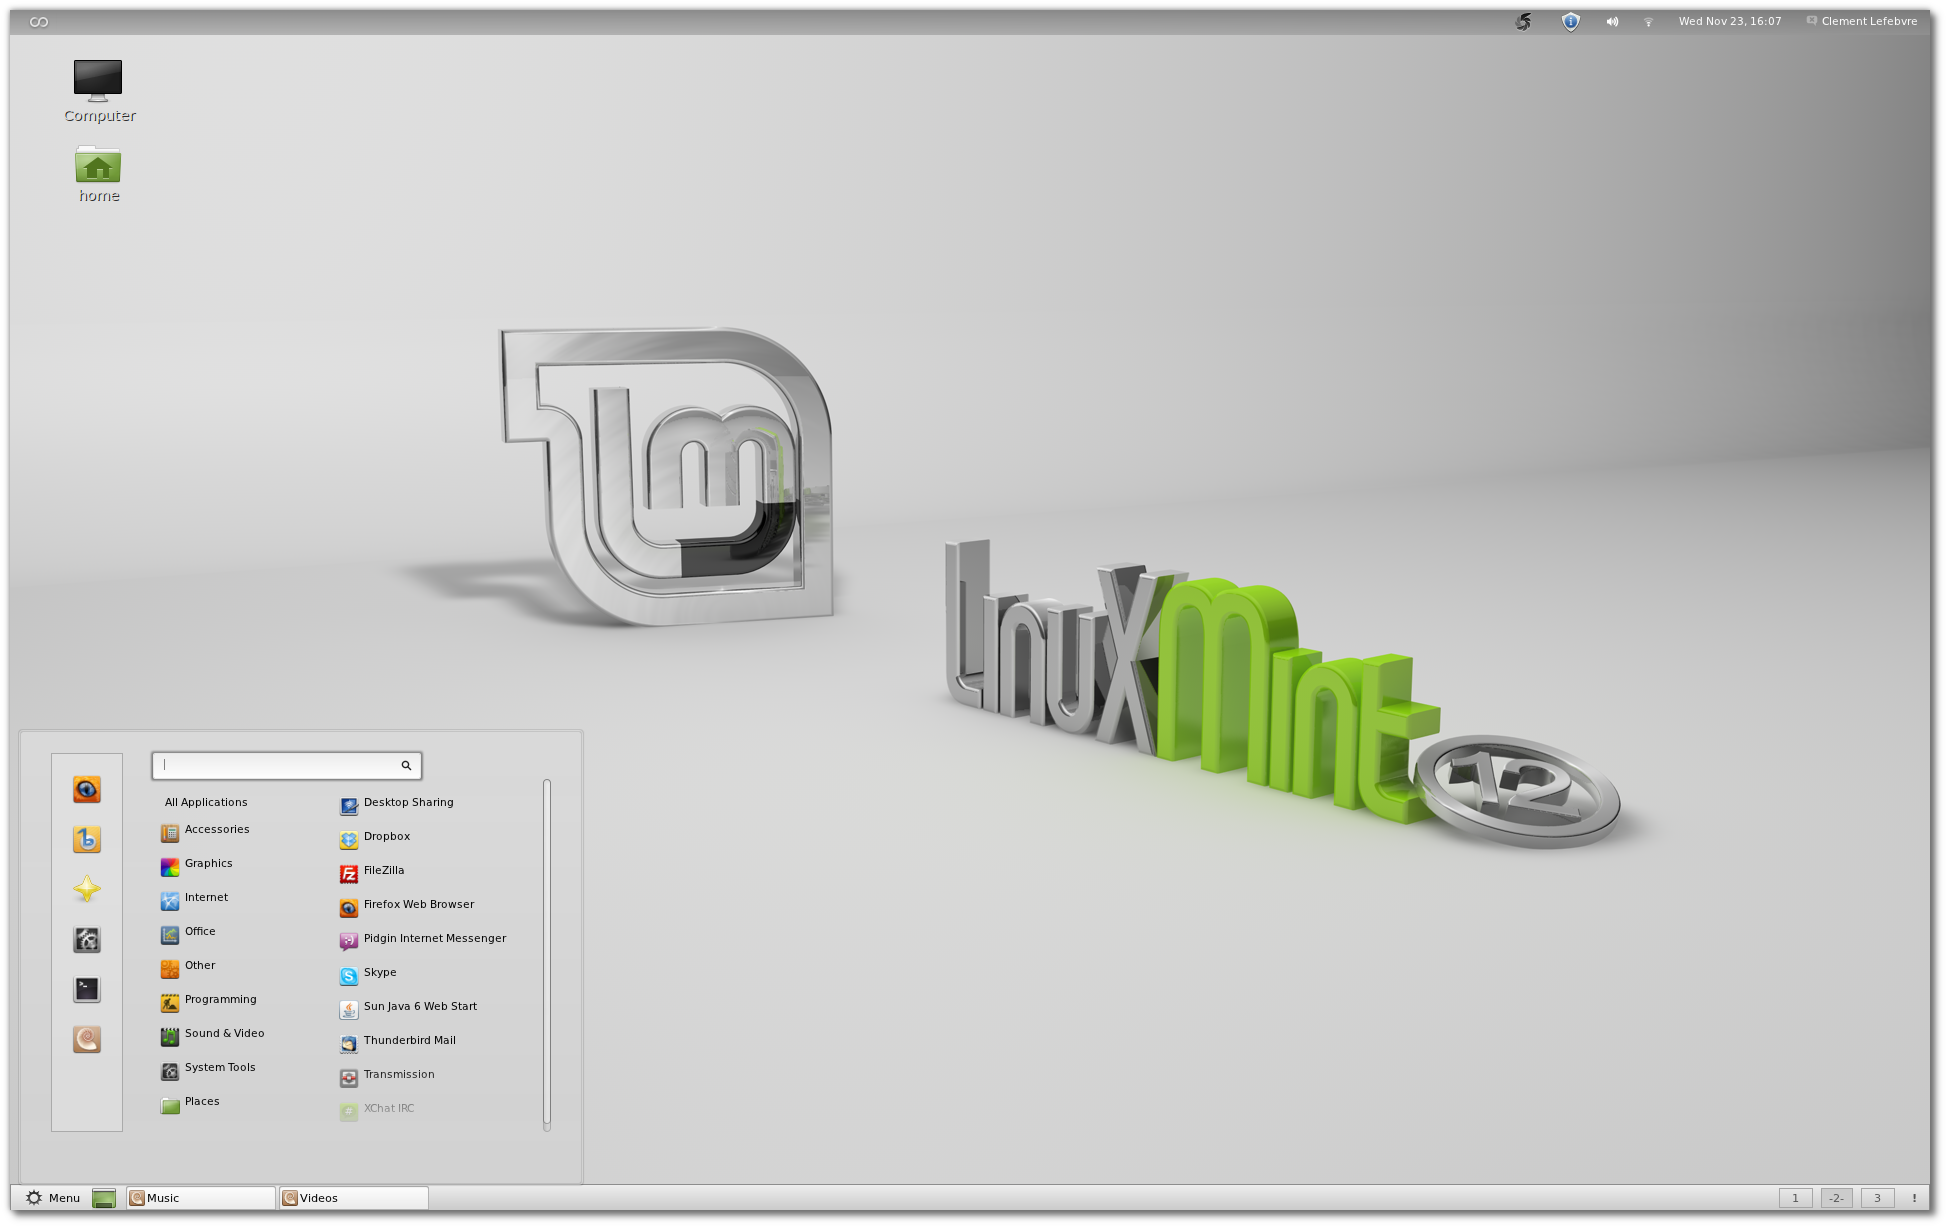Click the application search input field
Viewport: 1947px width, 1227px height.
pyautogui.click(x=284, y=765)
